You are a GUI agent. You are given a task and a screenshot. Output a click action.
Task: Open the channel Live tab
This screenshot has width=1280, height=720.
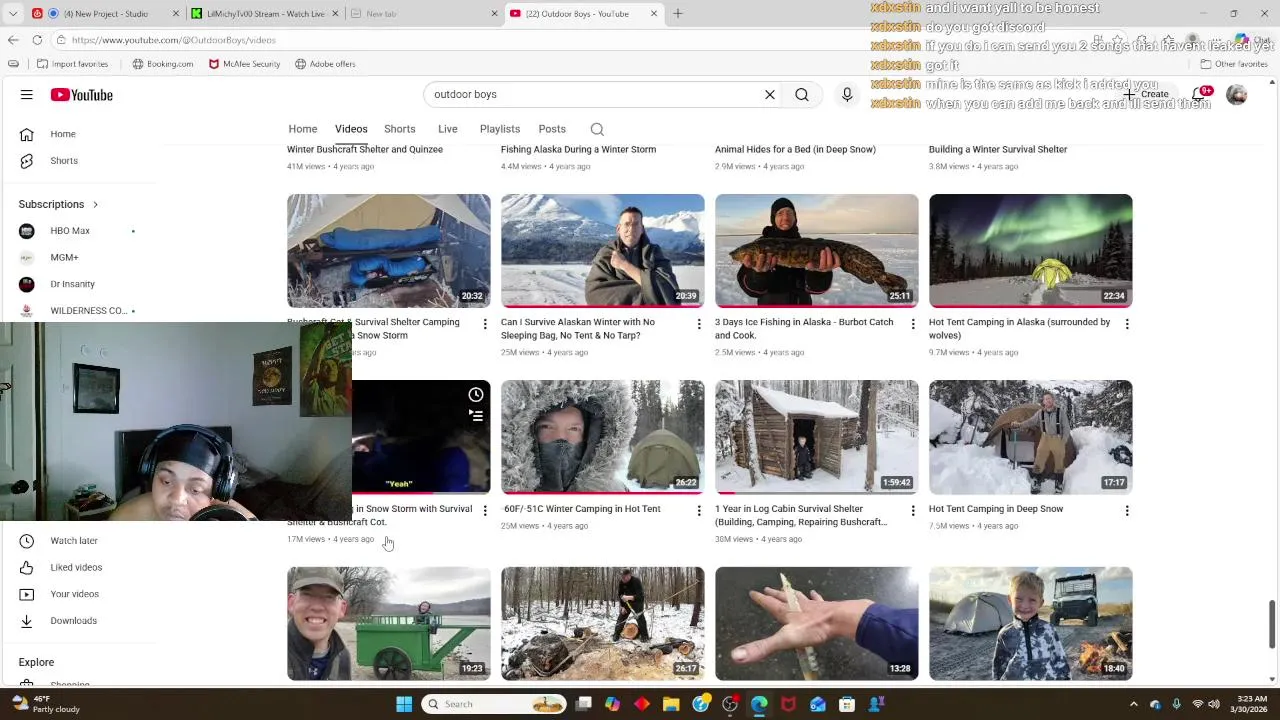click(448, 129)
